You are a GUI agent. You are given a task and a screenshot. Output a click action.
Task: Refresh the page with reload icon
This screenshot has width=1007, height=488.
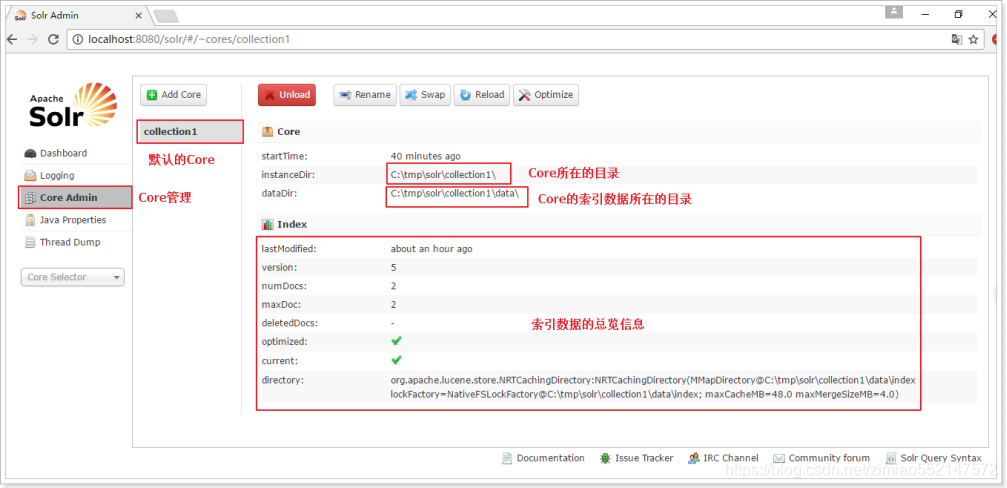pos(54,39)
